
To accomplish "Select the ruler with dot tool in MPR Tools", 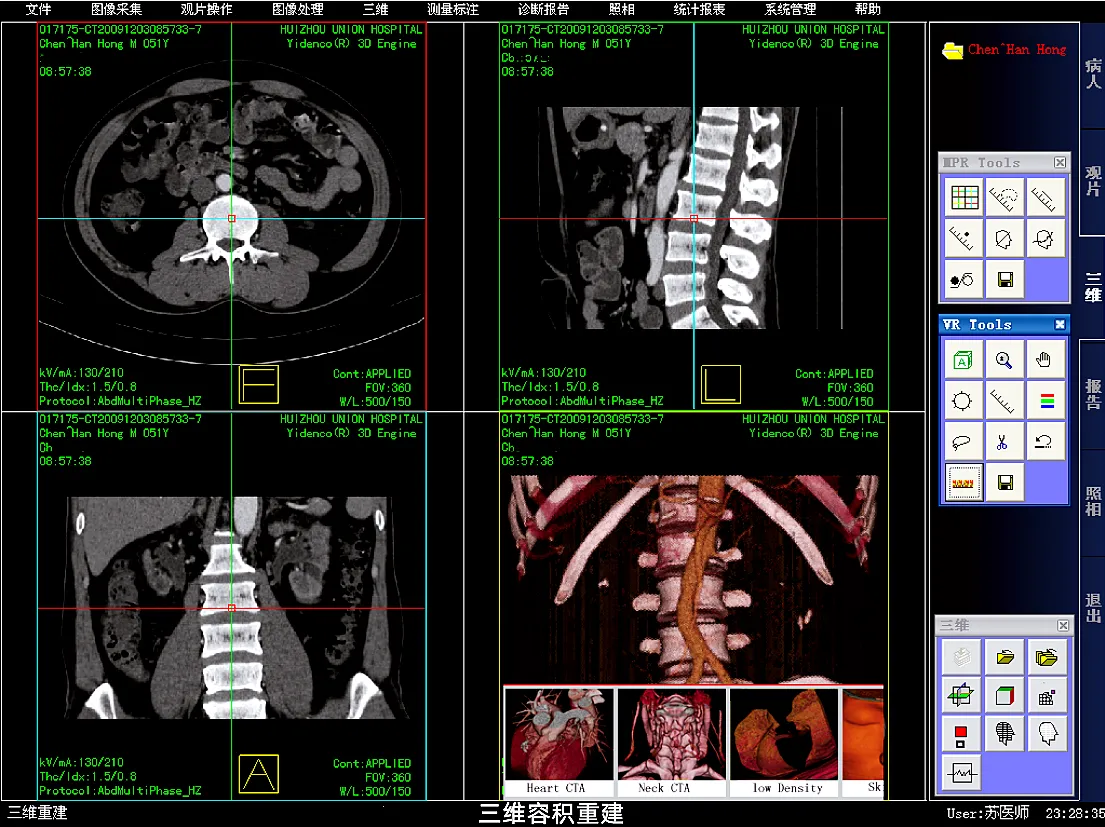I will pyautogui.click(x=964, y=239).
